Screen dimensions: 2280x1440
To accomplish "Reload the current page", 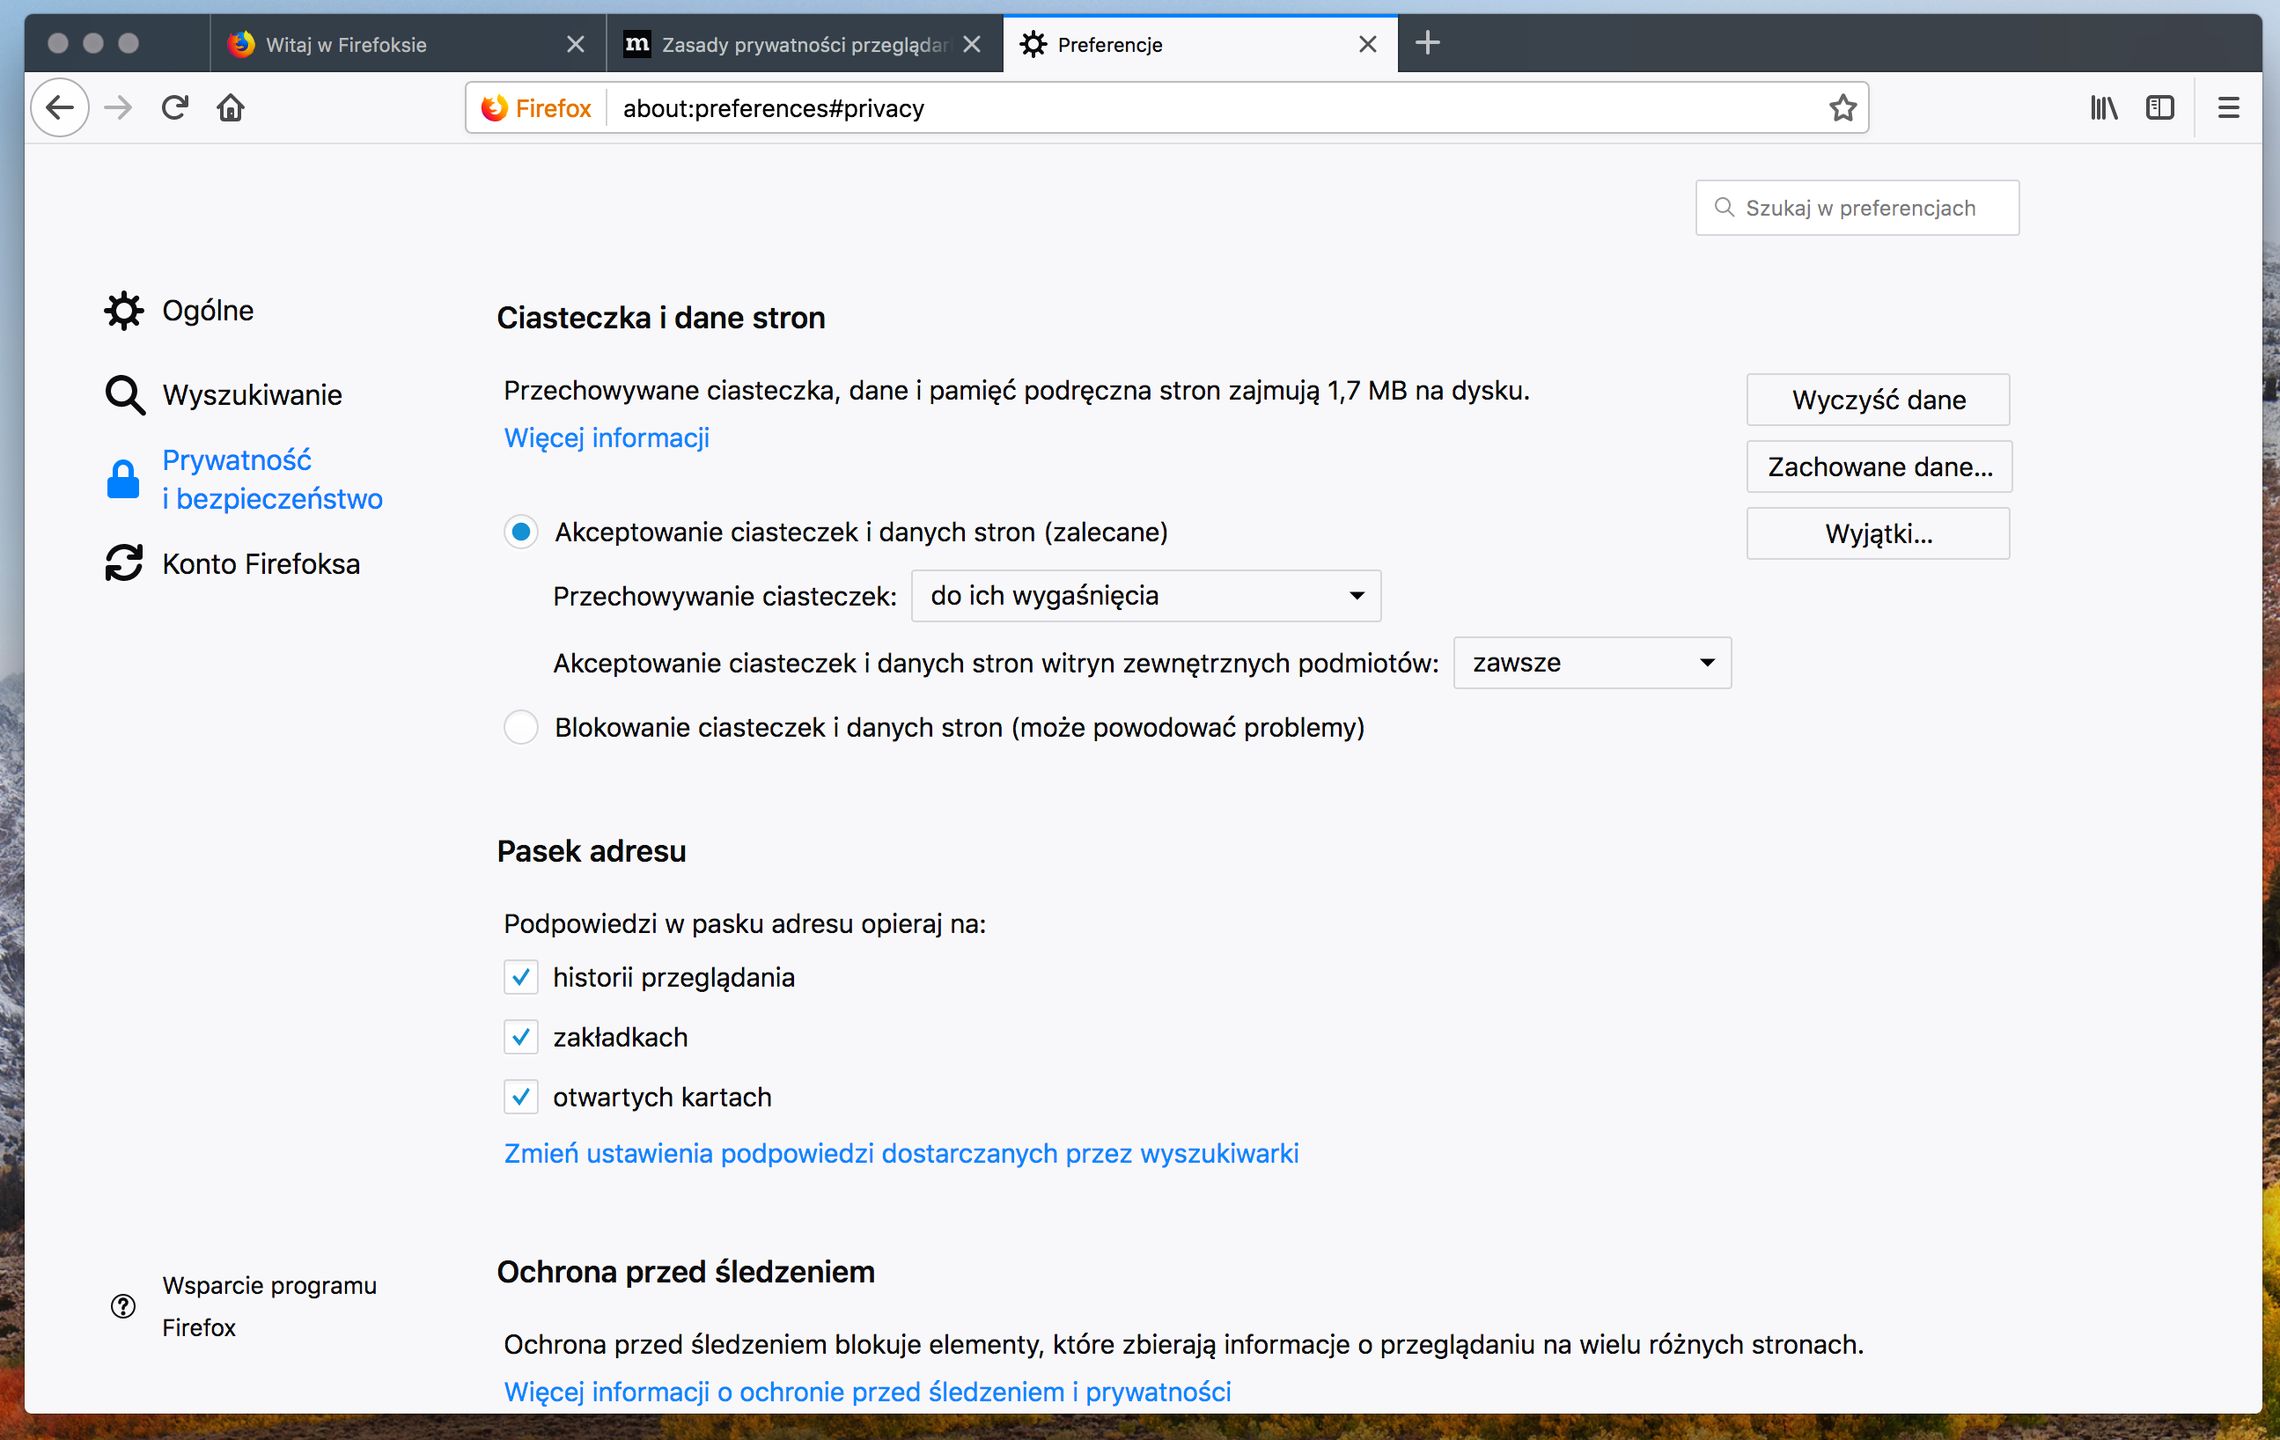I will (x=175, y=108).
